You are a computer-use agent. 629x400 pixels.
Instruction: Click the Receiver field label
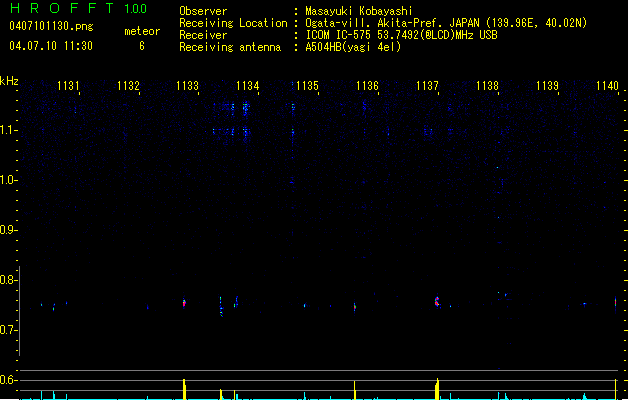pos(203,35)
